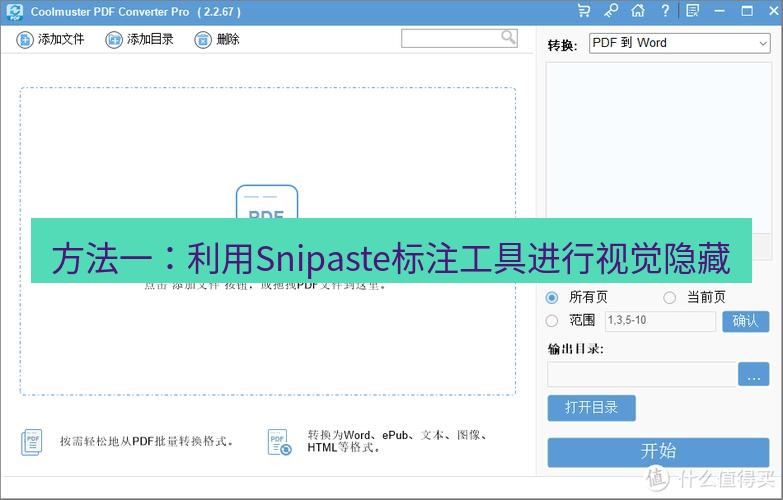Click the key registration icon
This screenshot has width=783, height=500.
[x=611, y=10]
